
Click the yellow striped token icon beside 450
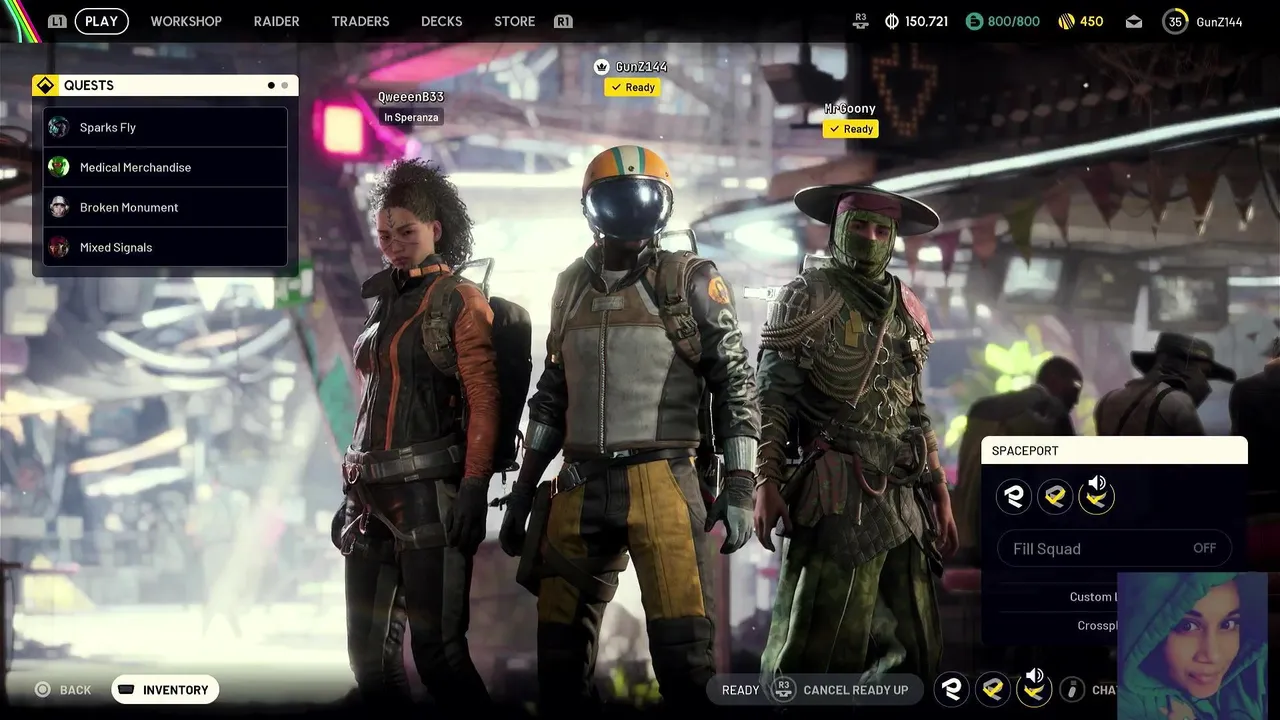pos(1067,21)
